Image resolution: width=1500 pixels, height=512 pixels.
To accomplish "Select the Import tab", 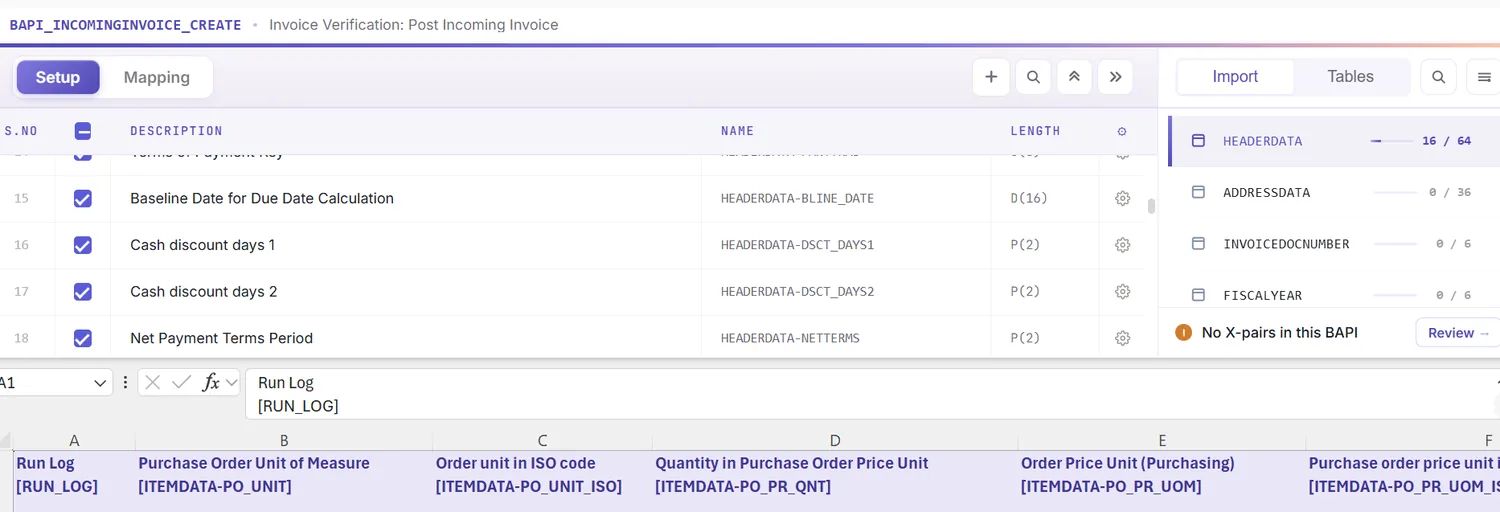I will pyautogui.click(x=1235, y=77).
